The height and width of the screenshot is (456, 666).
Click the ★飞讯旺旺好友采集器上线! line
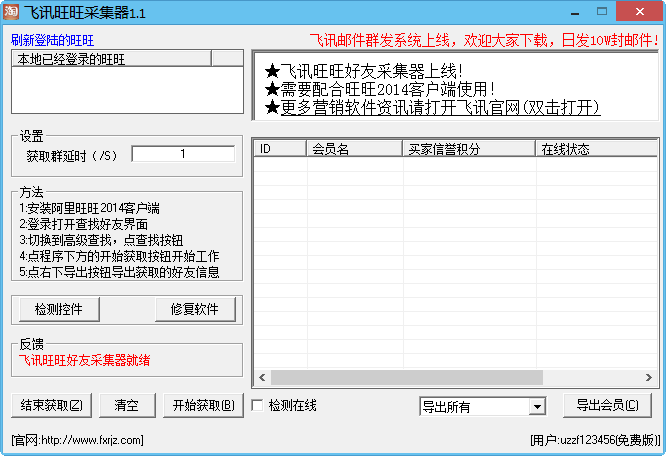click(x=364, y=71)
